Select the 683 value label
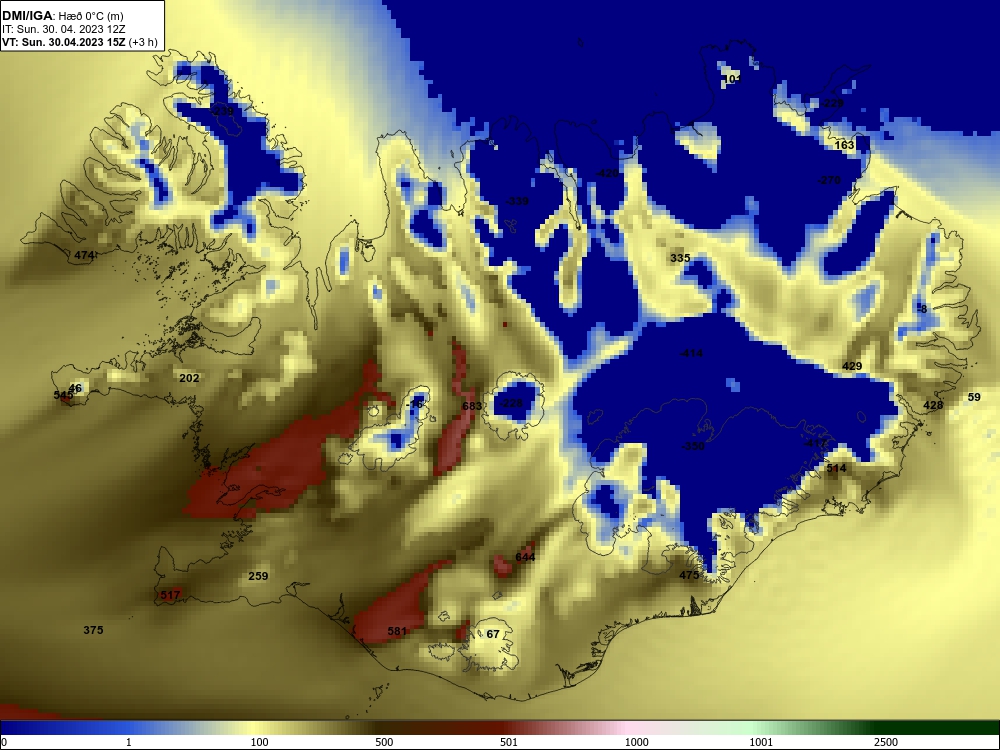The height and width of the screenshot is (750, 1000). [x=472, y=406]
